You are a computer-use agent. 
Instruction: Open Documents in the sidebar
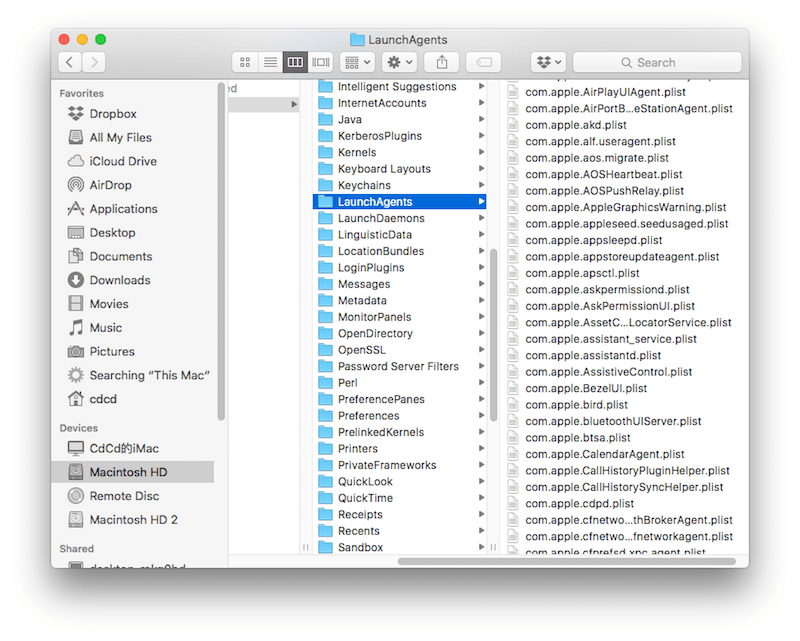pos(133,256)
